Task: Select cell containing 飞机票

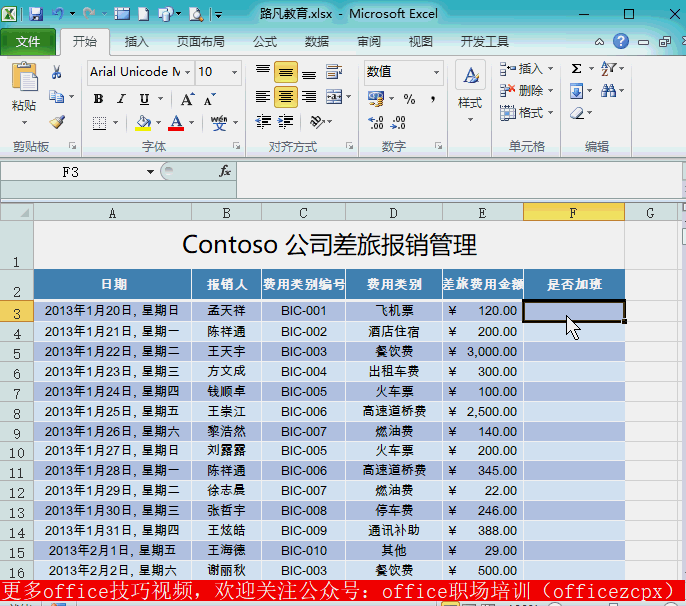Action: tap(393, 311)
